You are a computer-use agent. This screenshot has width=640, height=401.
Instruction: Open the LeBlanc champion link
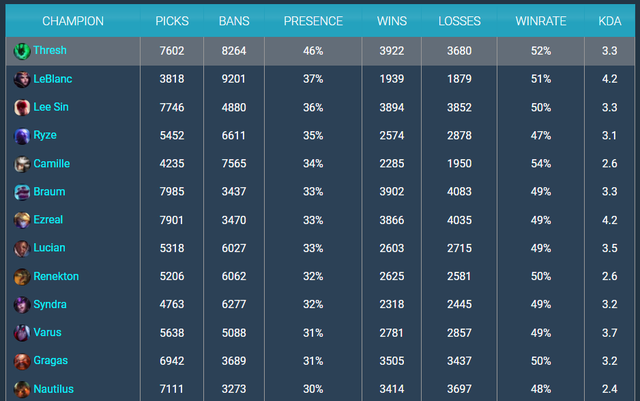coord(53,79)
